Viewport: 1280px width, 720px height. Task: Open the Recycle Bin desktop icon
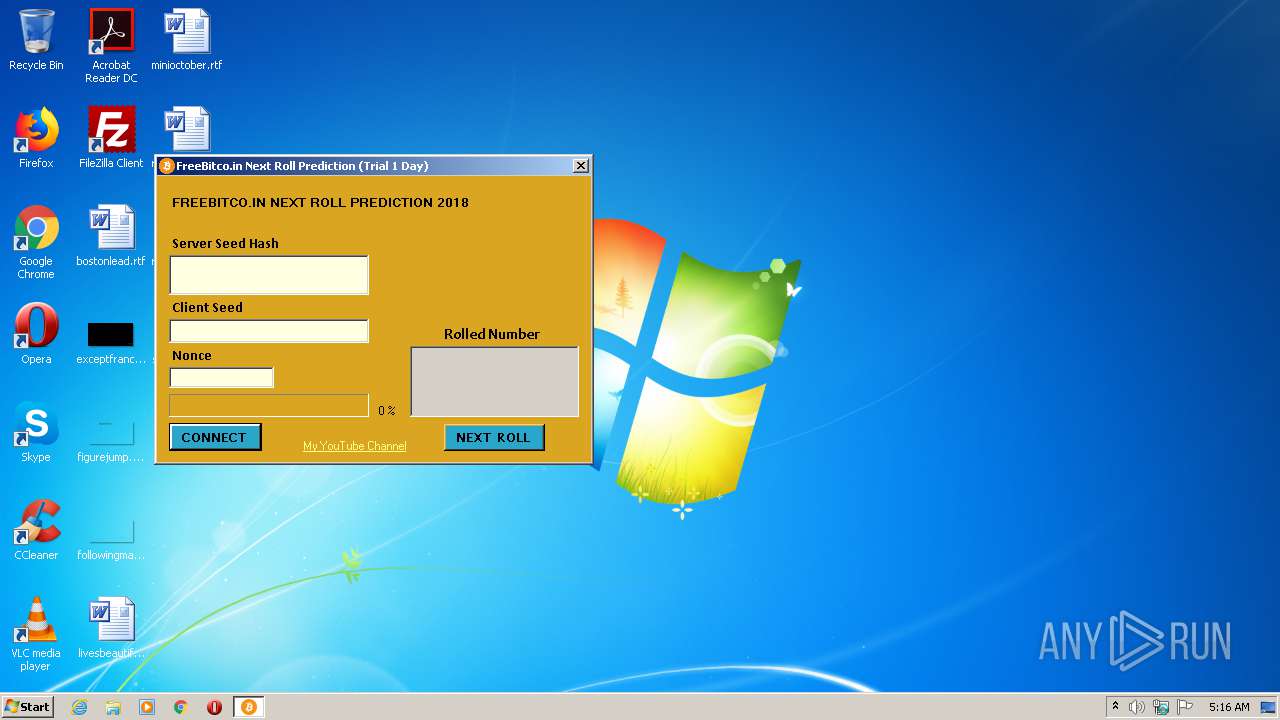tap(36, 40)
